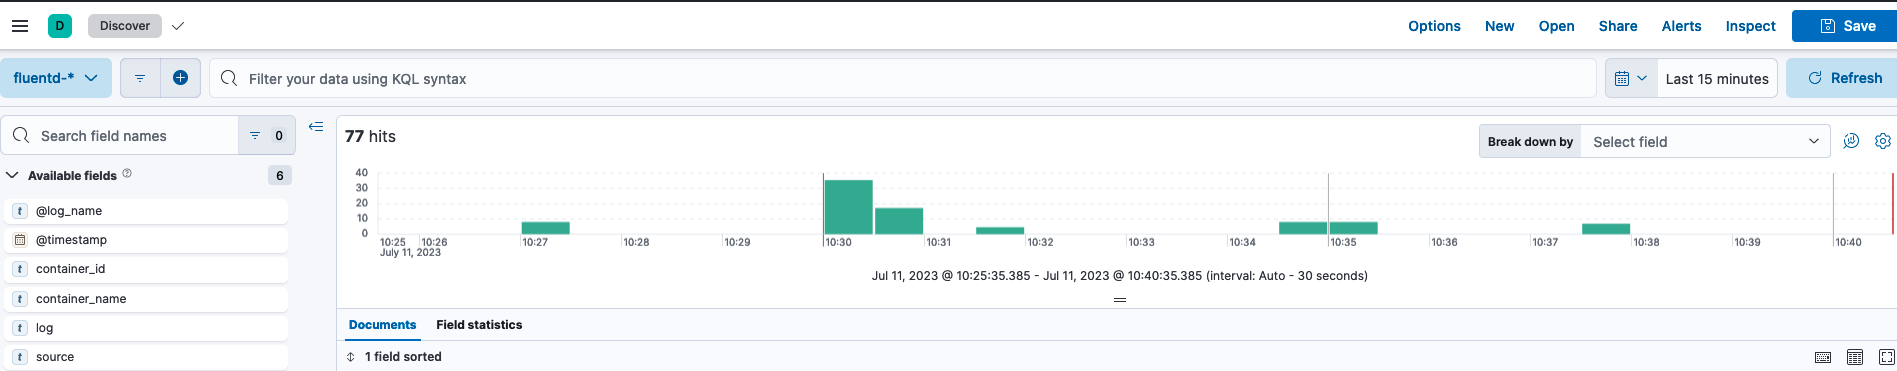Viewport: 1897px width, 371px height.
Task: Open the calendar quick time menu
Action: (x=1630, y=78)
